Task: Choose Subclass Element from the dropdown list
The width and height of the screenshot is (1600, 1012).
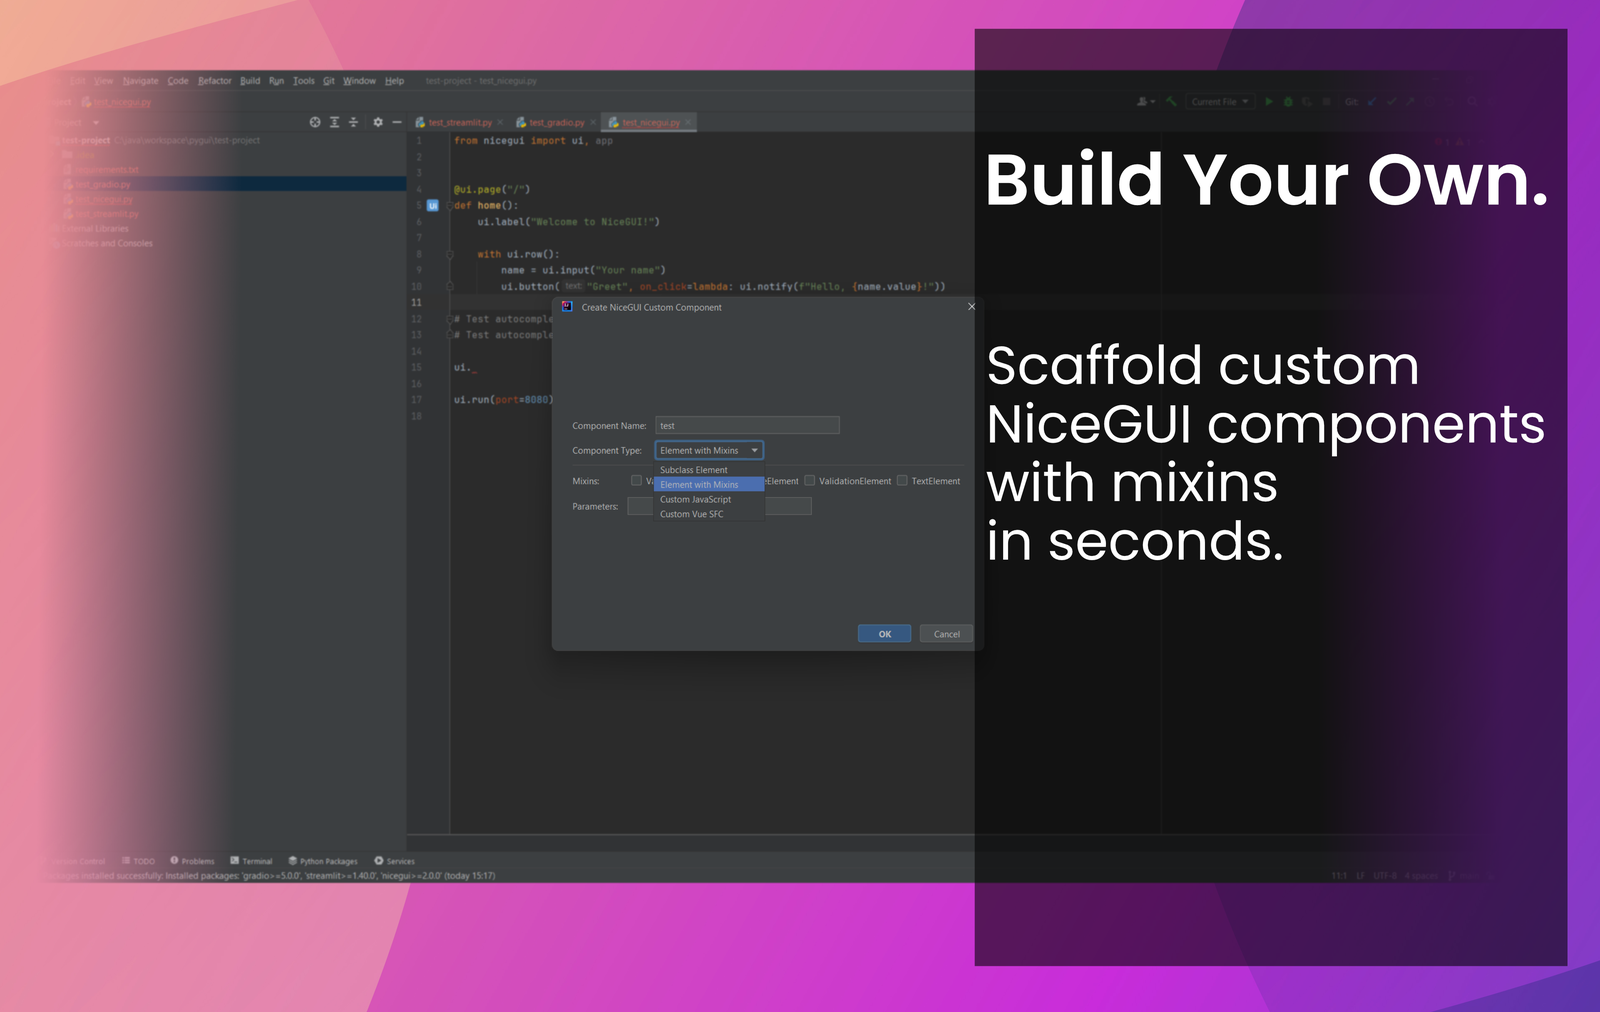Action: click(709, 470)
